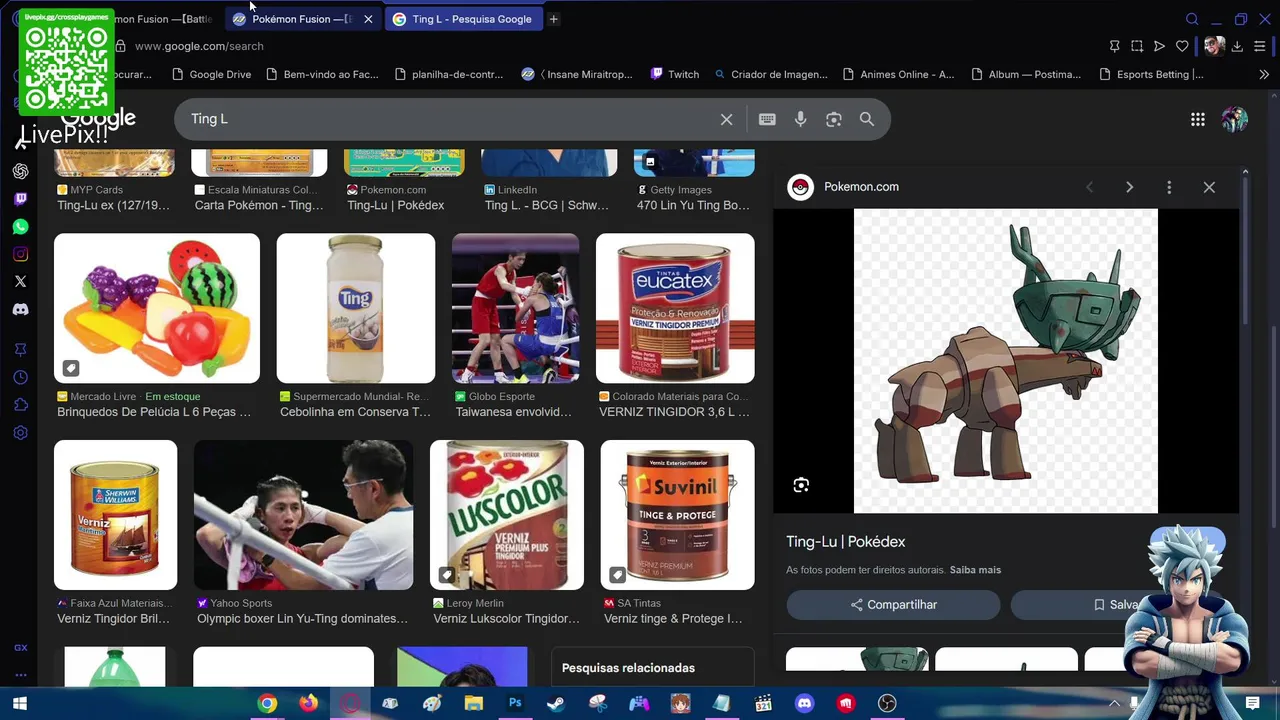Start voice search with microphone
The image size is (1280, 720).
point(800,119)
